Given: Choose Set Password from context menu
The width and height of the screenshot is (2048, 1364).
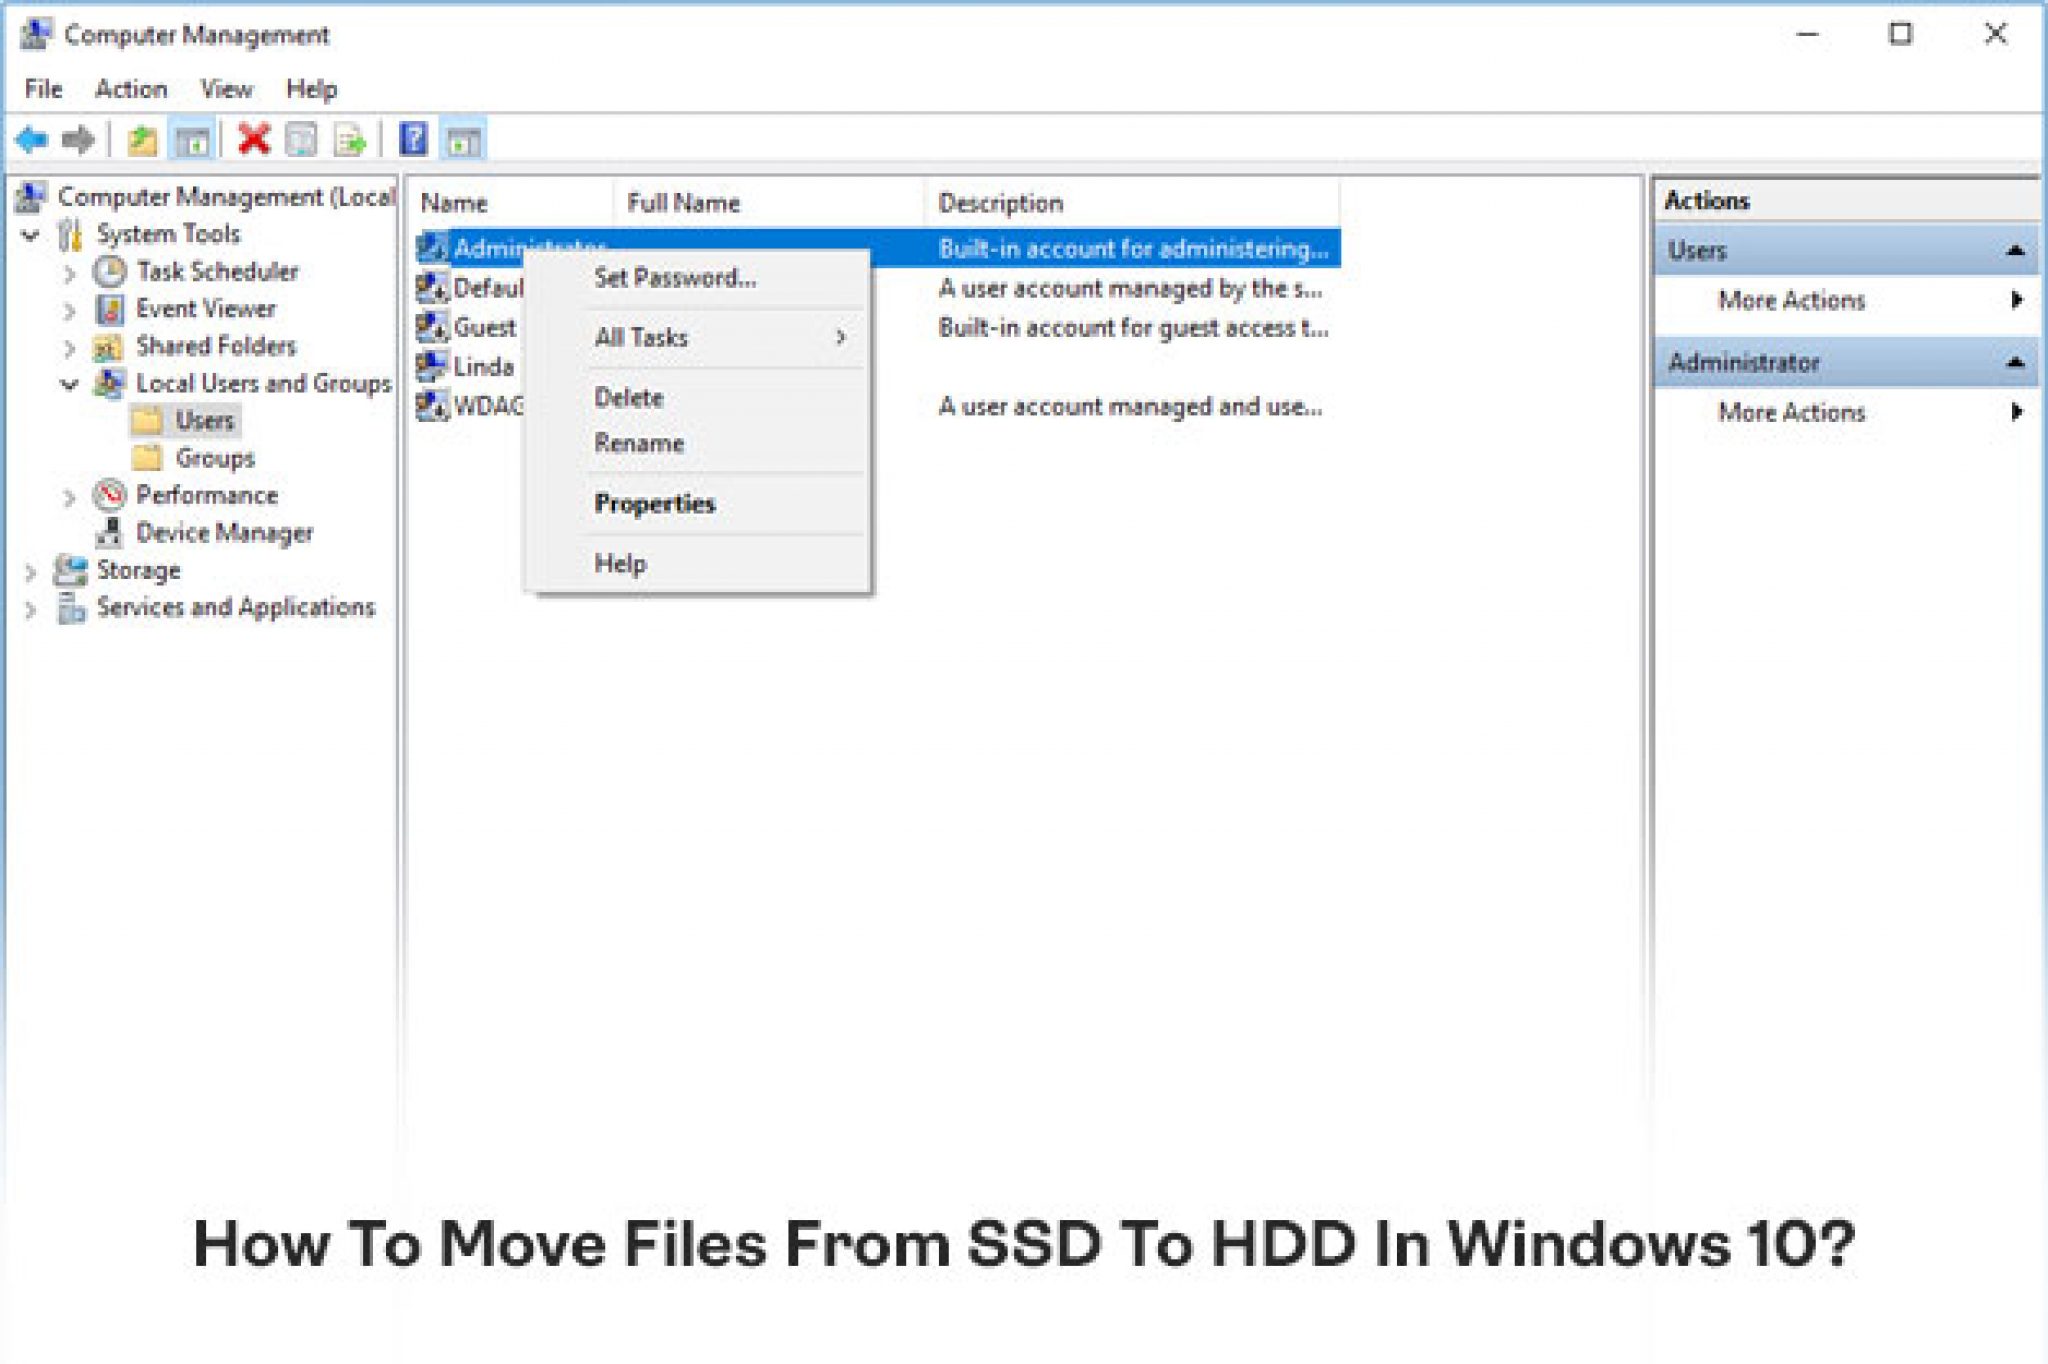Looking at the screenshot, I should (x=698, y=278).
